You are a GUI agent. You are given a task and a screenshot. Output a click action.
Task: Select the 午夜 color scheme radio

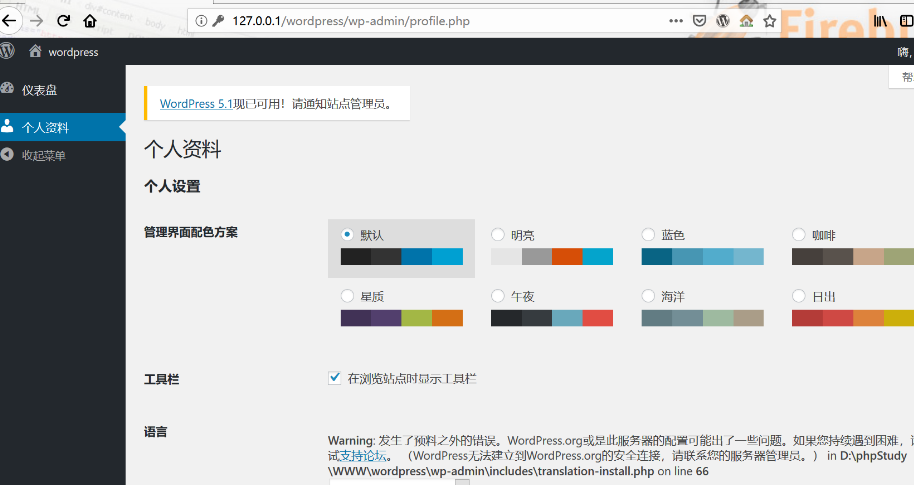pos(498,296)
